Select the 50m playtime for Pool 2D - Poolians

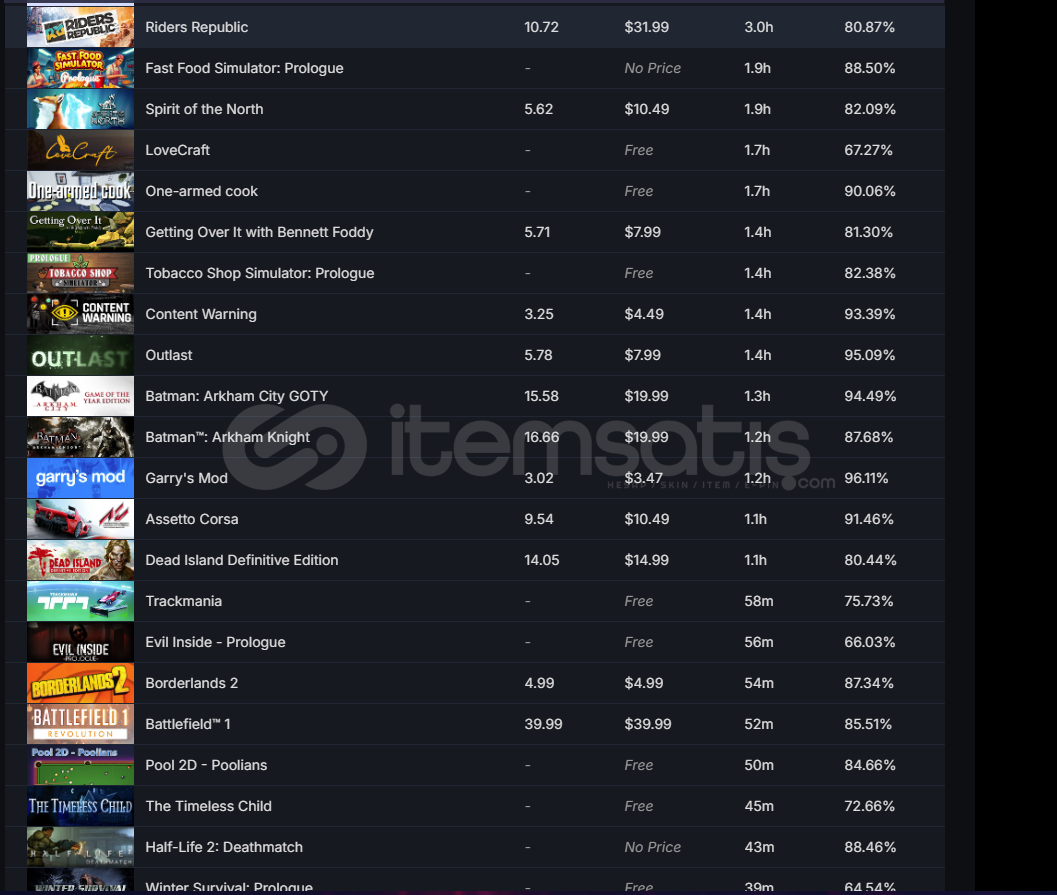(x=759, y=765)
